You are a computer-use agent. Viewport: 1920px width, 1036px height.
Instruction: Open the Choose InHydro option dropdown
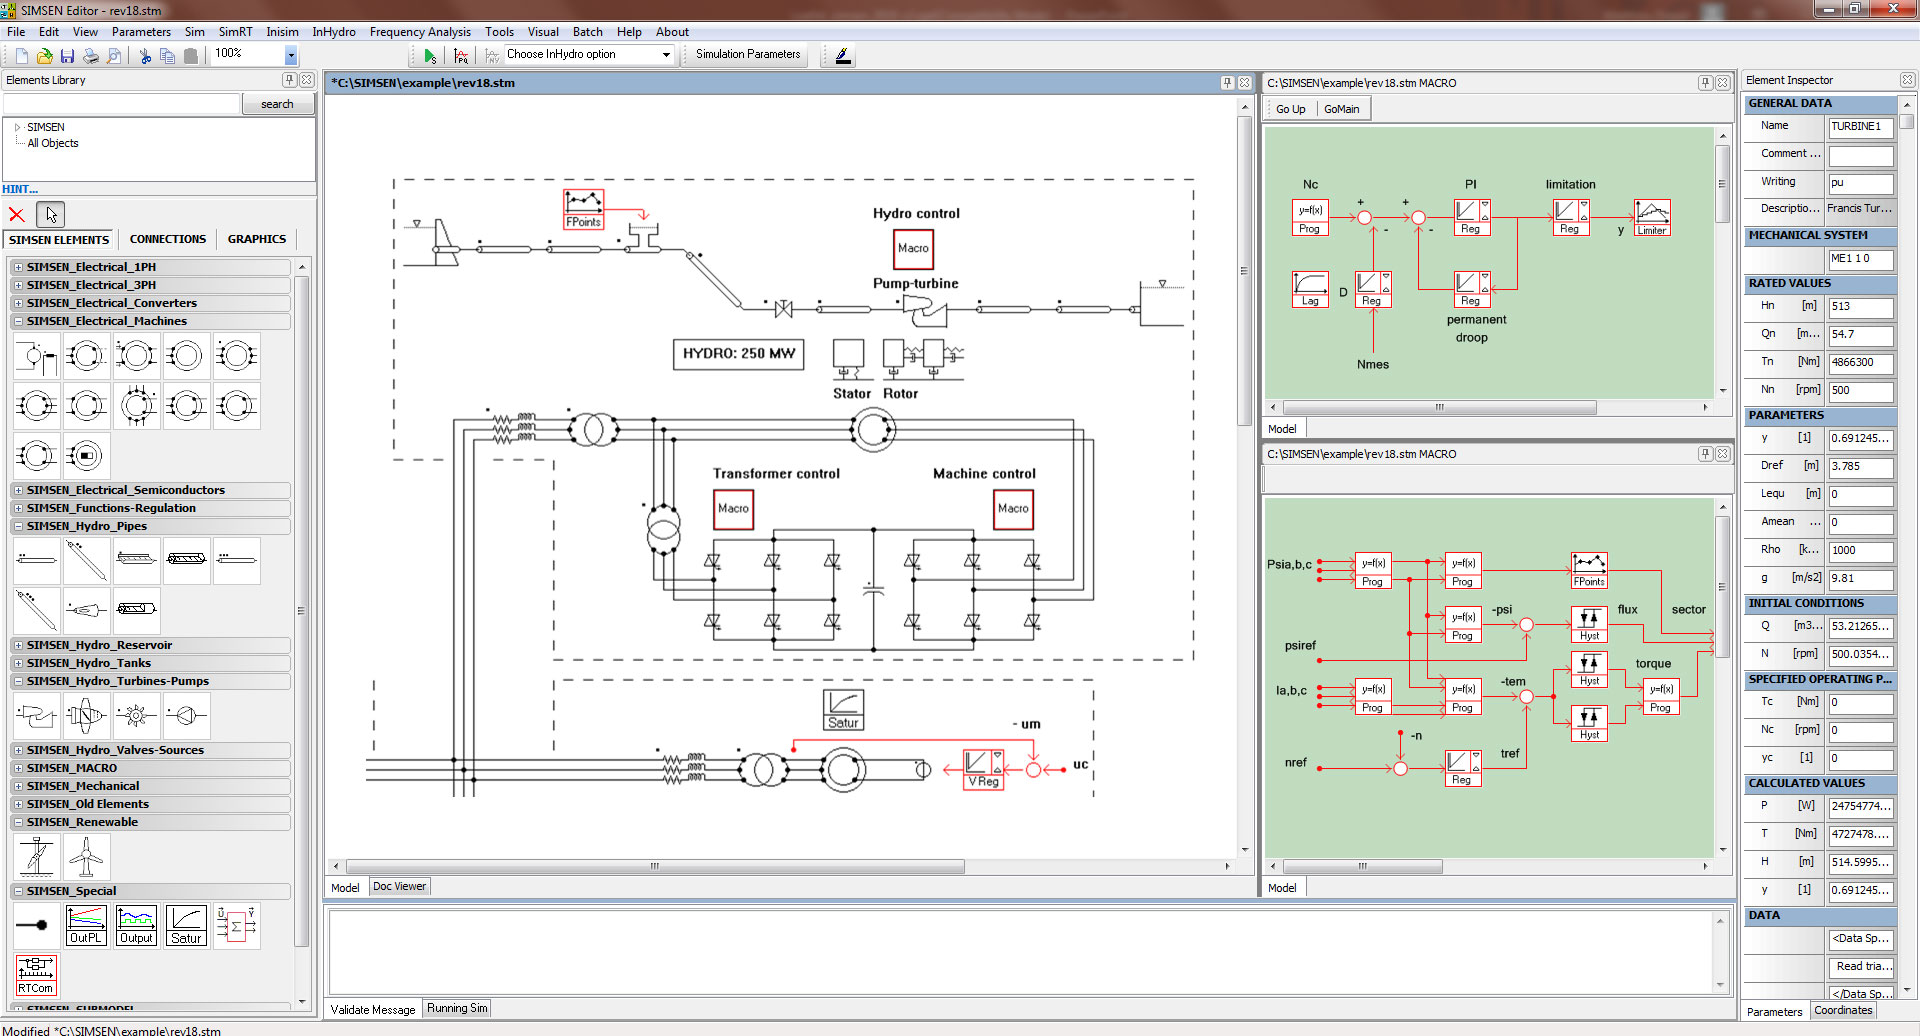(x=666, y=55)
